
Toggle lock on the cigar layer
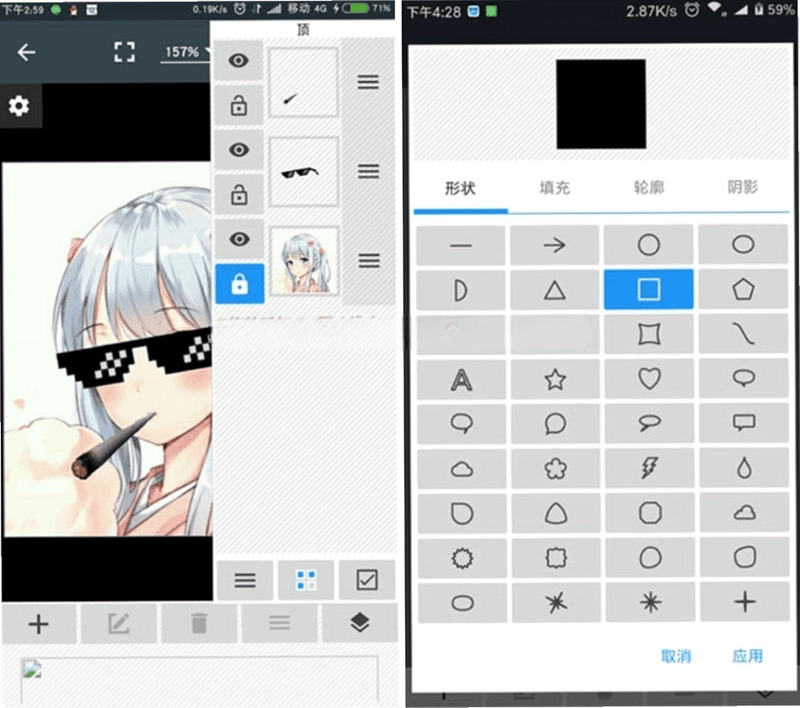pos(239,105)
